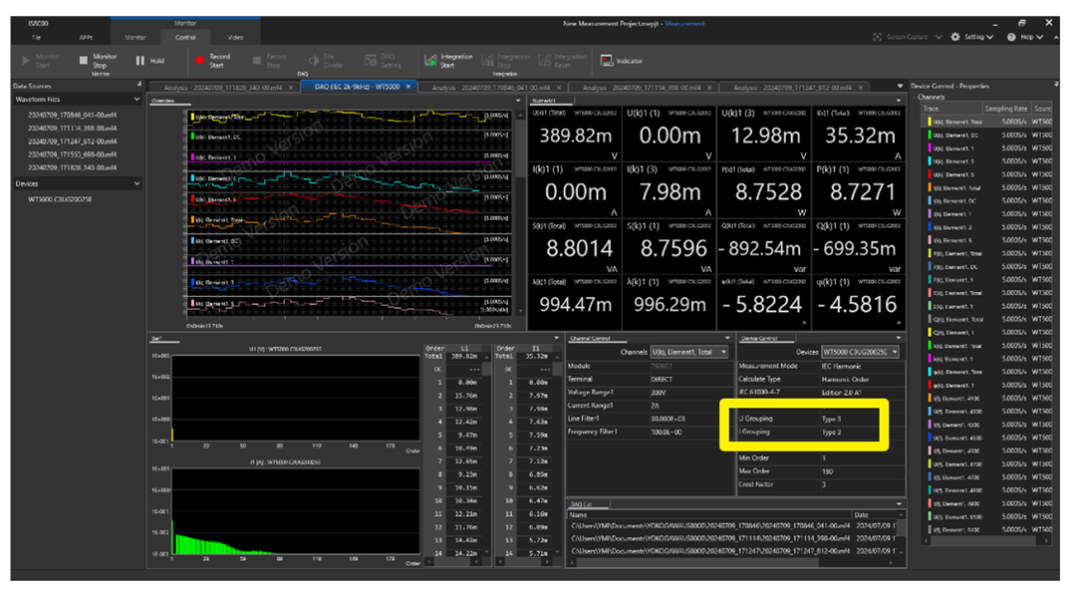
Task: Click the Record Stop toolbar item
Action: pos(269,61)
